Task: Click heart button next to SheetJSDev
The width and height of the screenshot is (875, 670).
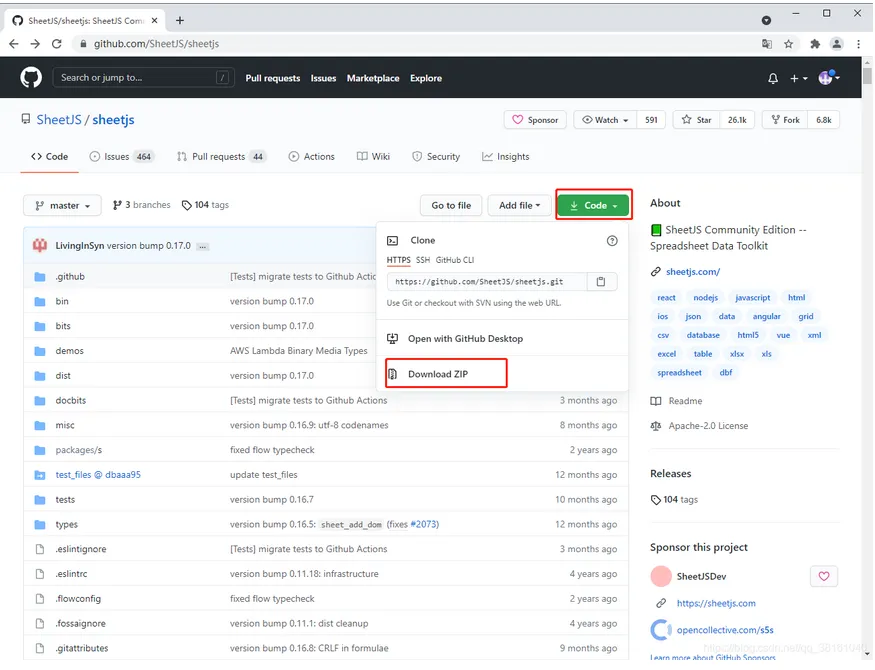Action: [824, 576]
